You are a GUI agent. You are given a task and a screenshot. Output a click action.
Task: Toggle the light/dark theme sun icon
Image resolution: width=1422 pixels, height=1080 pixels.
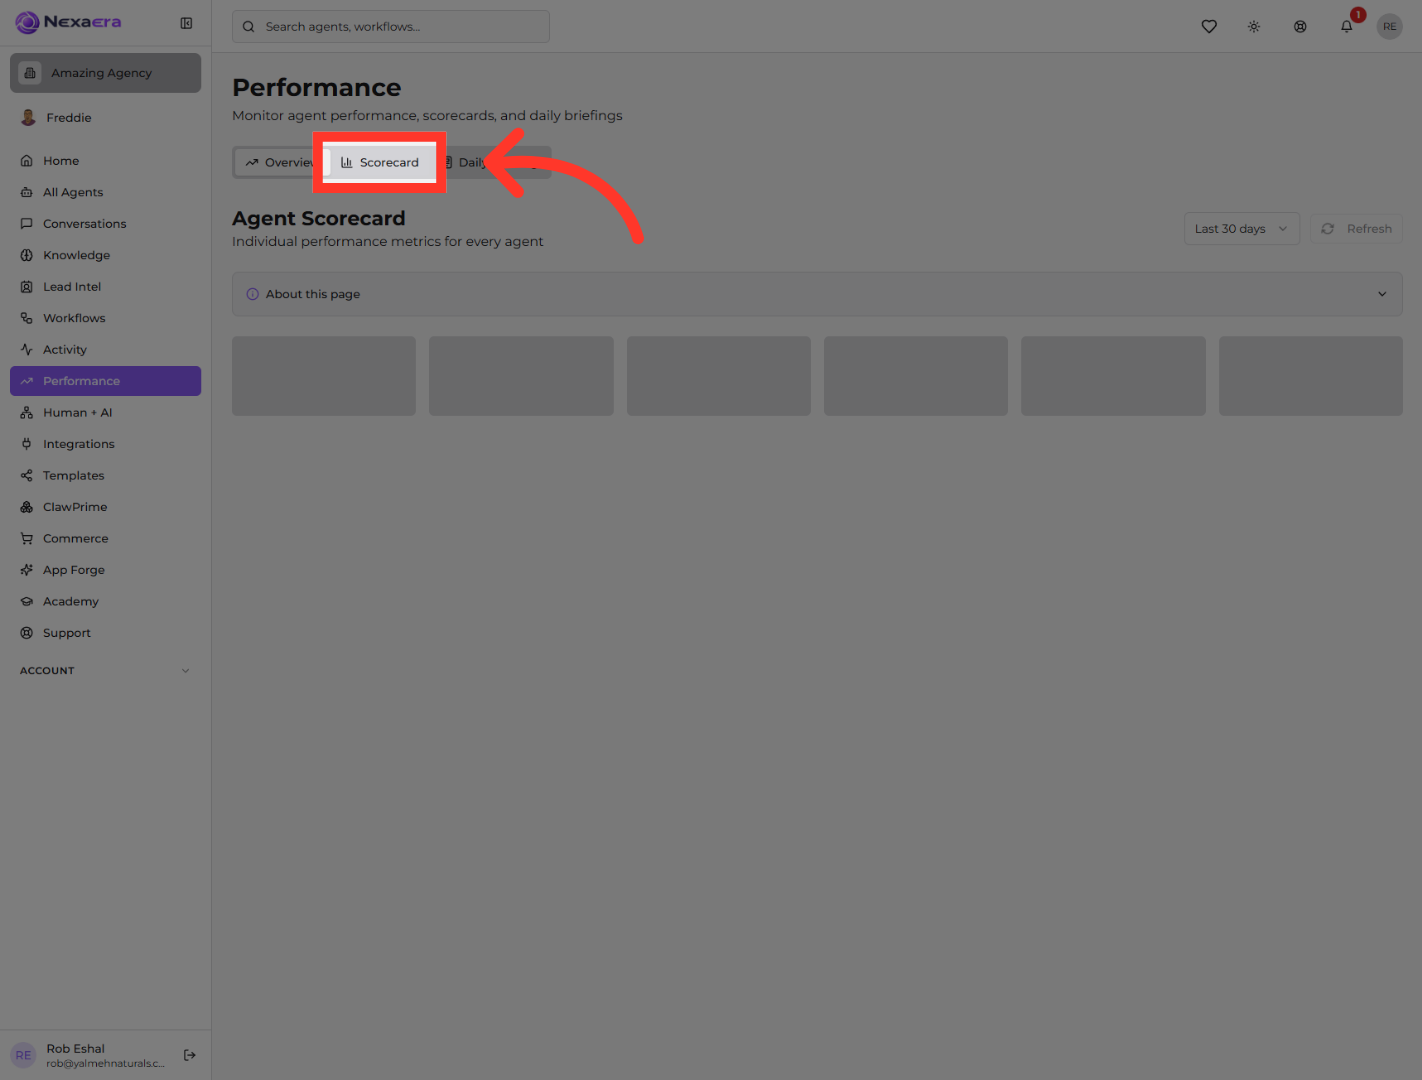click(x=1254, y=27)
